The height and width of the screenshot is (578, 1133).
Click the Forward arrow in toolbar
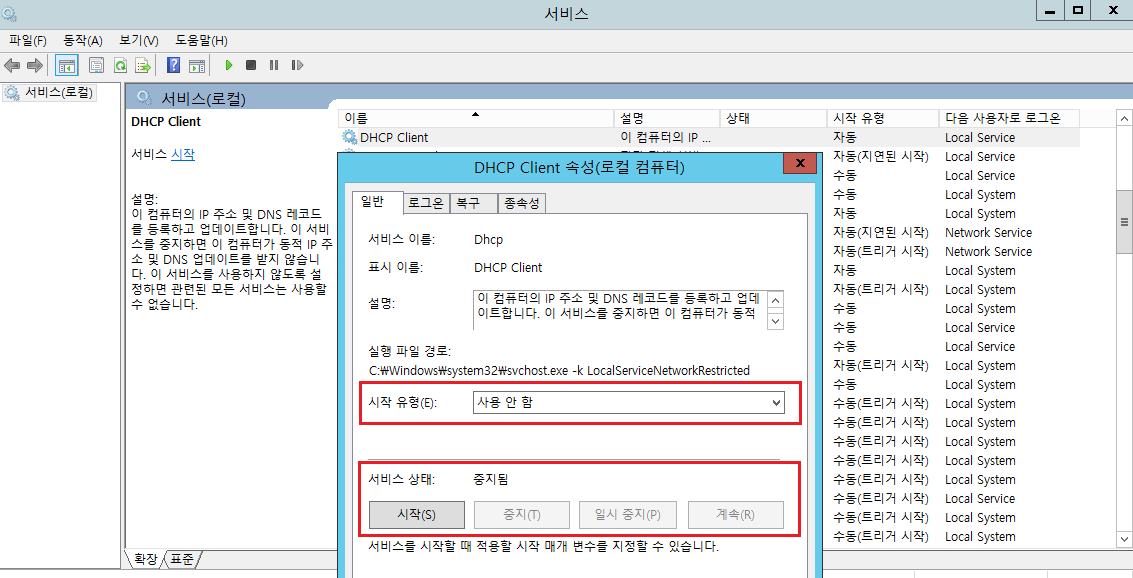coord(35,66)
